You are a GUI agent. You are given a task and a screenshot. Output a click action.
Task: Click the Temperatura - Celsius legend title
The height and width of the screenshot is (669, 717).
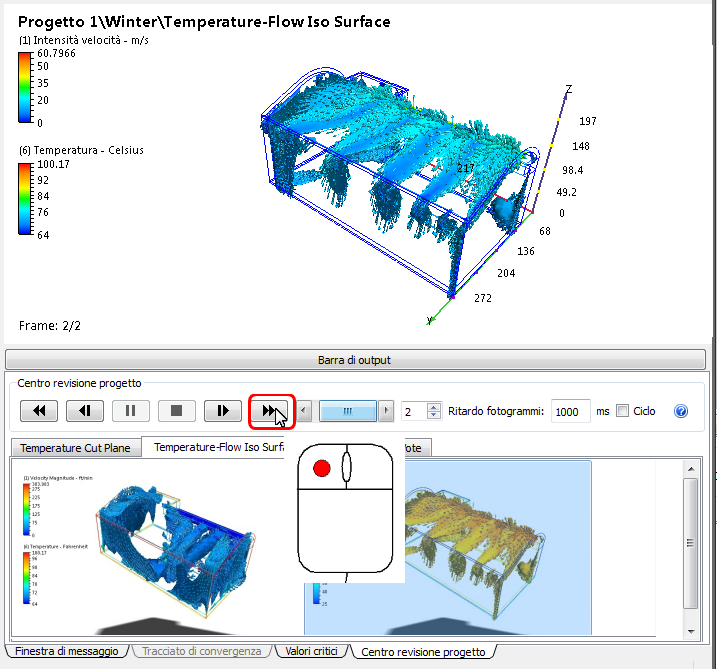81,150
